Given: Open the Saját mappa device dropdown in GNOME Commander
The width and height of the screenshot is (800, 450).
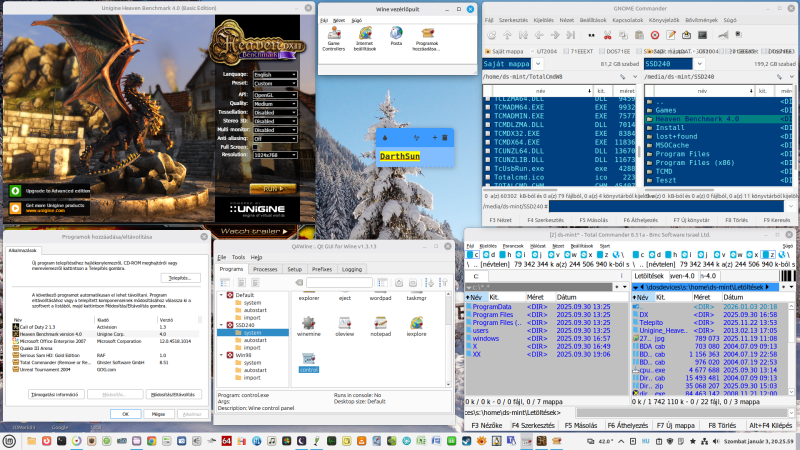Looking at the screenshot, I should tap(538, 64).
